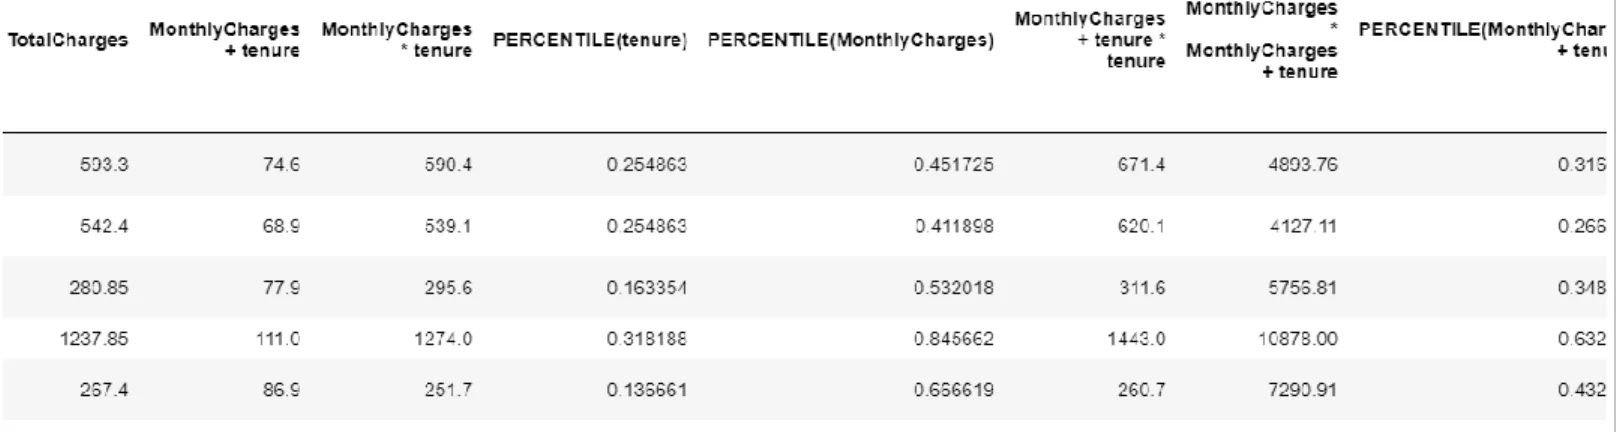Select the value 1443.0
The image size is (1617, 432).
point(1135,339)
